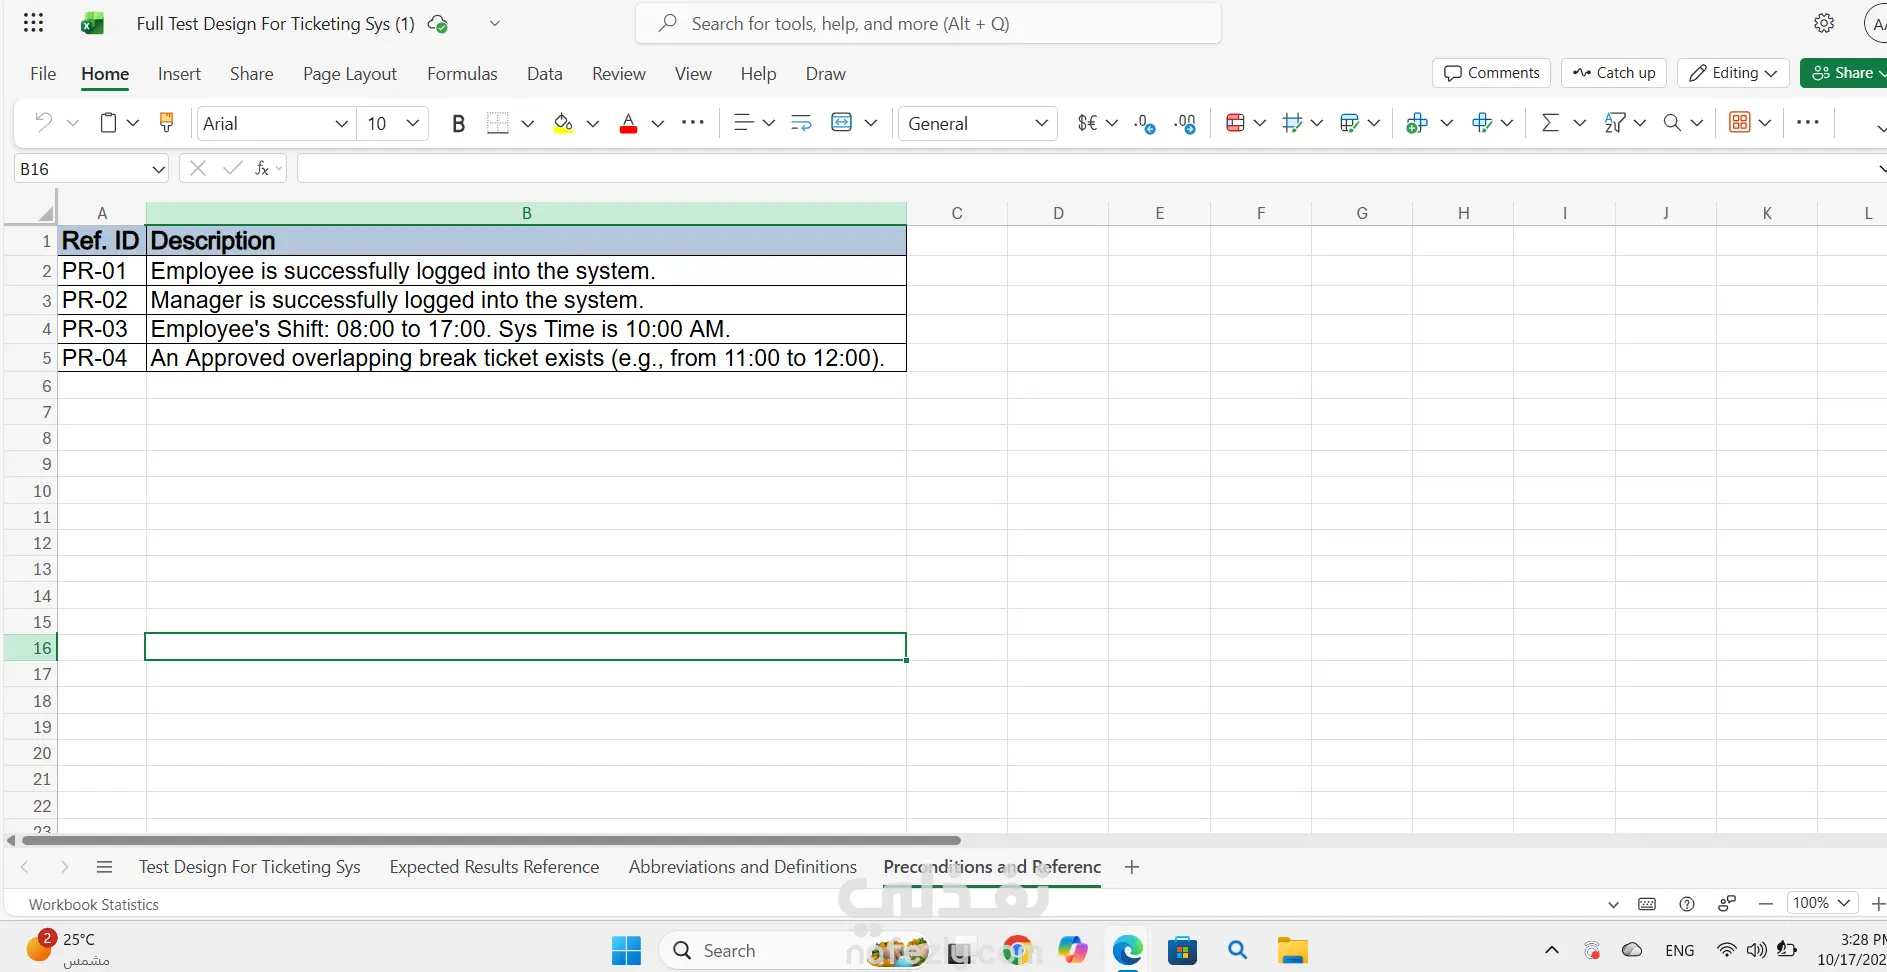Switch to Expected Results Reference sheet
The width and height of the screenshot is (1887, 972).
point(494,867)
